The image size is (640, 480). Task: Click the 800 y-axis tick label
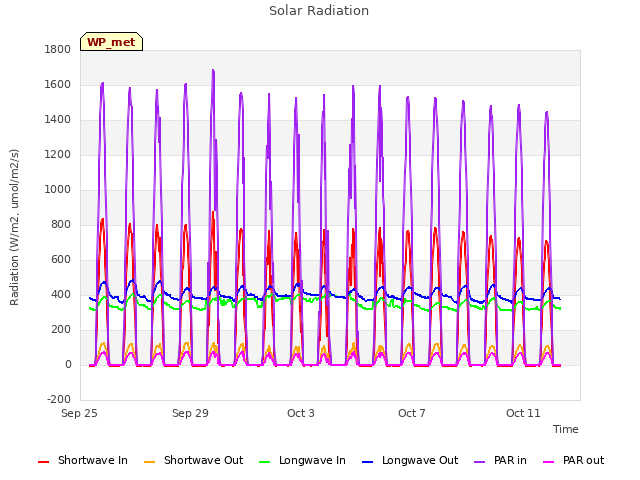click(61, 224)
